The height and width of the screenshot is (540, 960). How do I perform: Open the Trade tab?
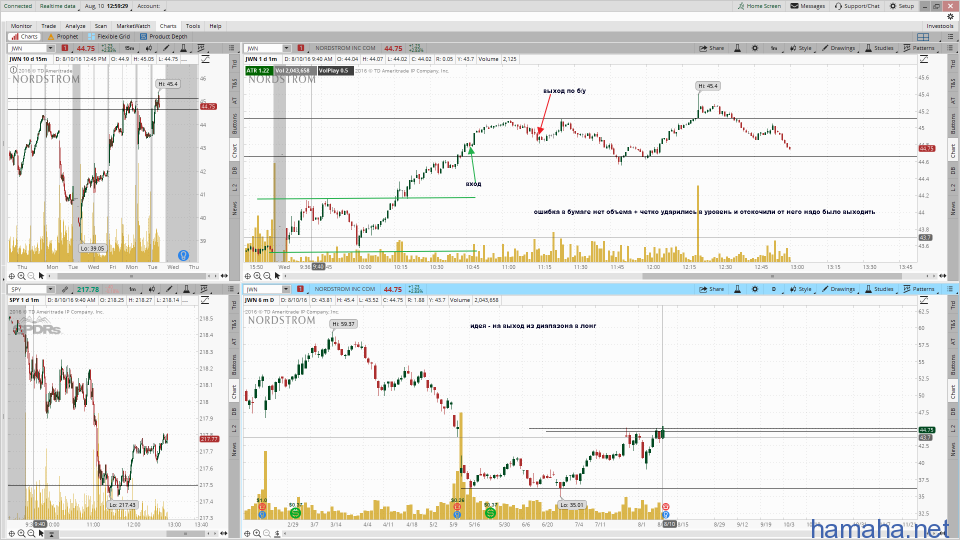click(x=48, y=26)
